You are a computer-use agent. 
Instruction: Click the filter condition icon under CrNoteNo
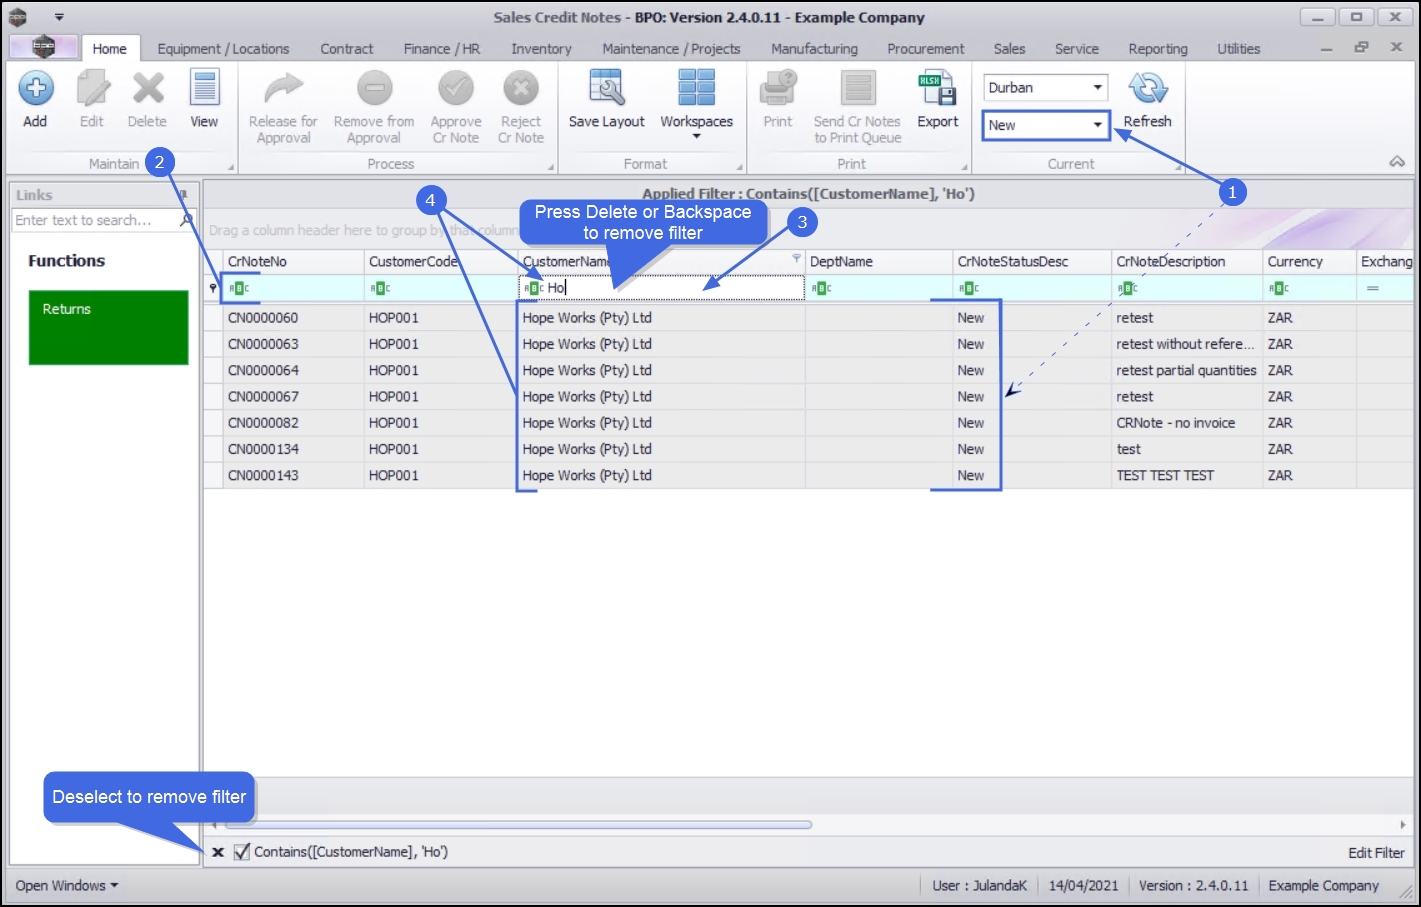click(x=239, y=288)
